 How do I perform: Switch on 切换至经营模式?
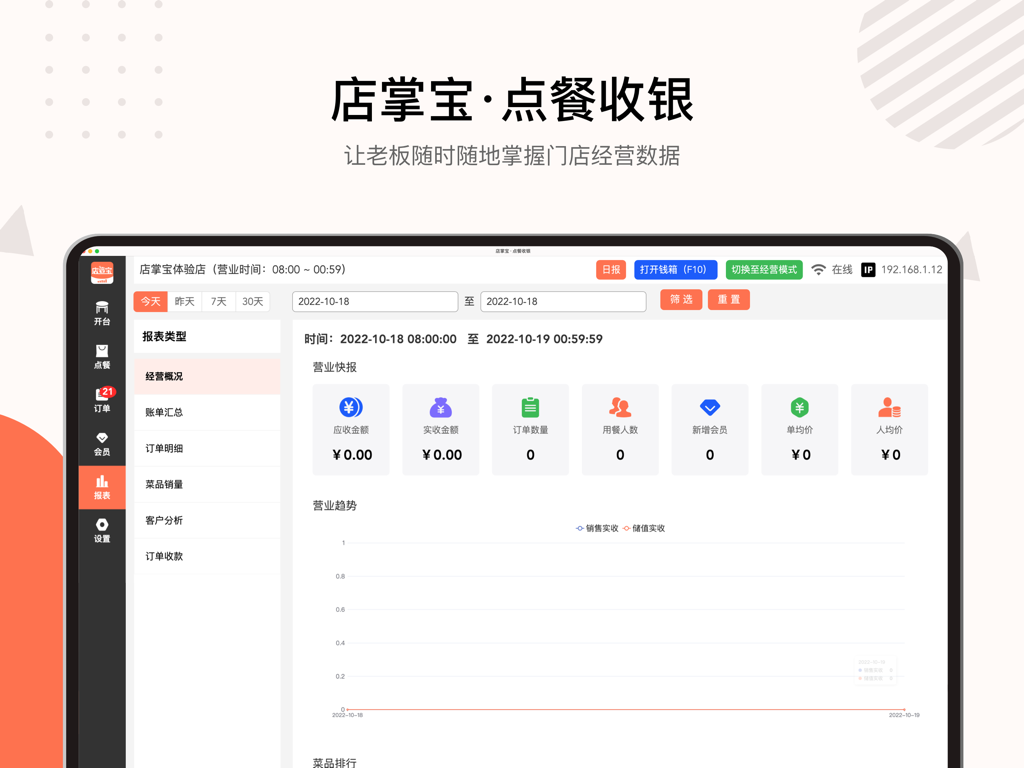pyautogui.click(x=763, y=270)
